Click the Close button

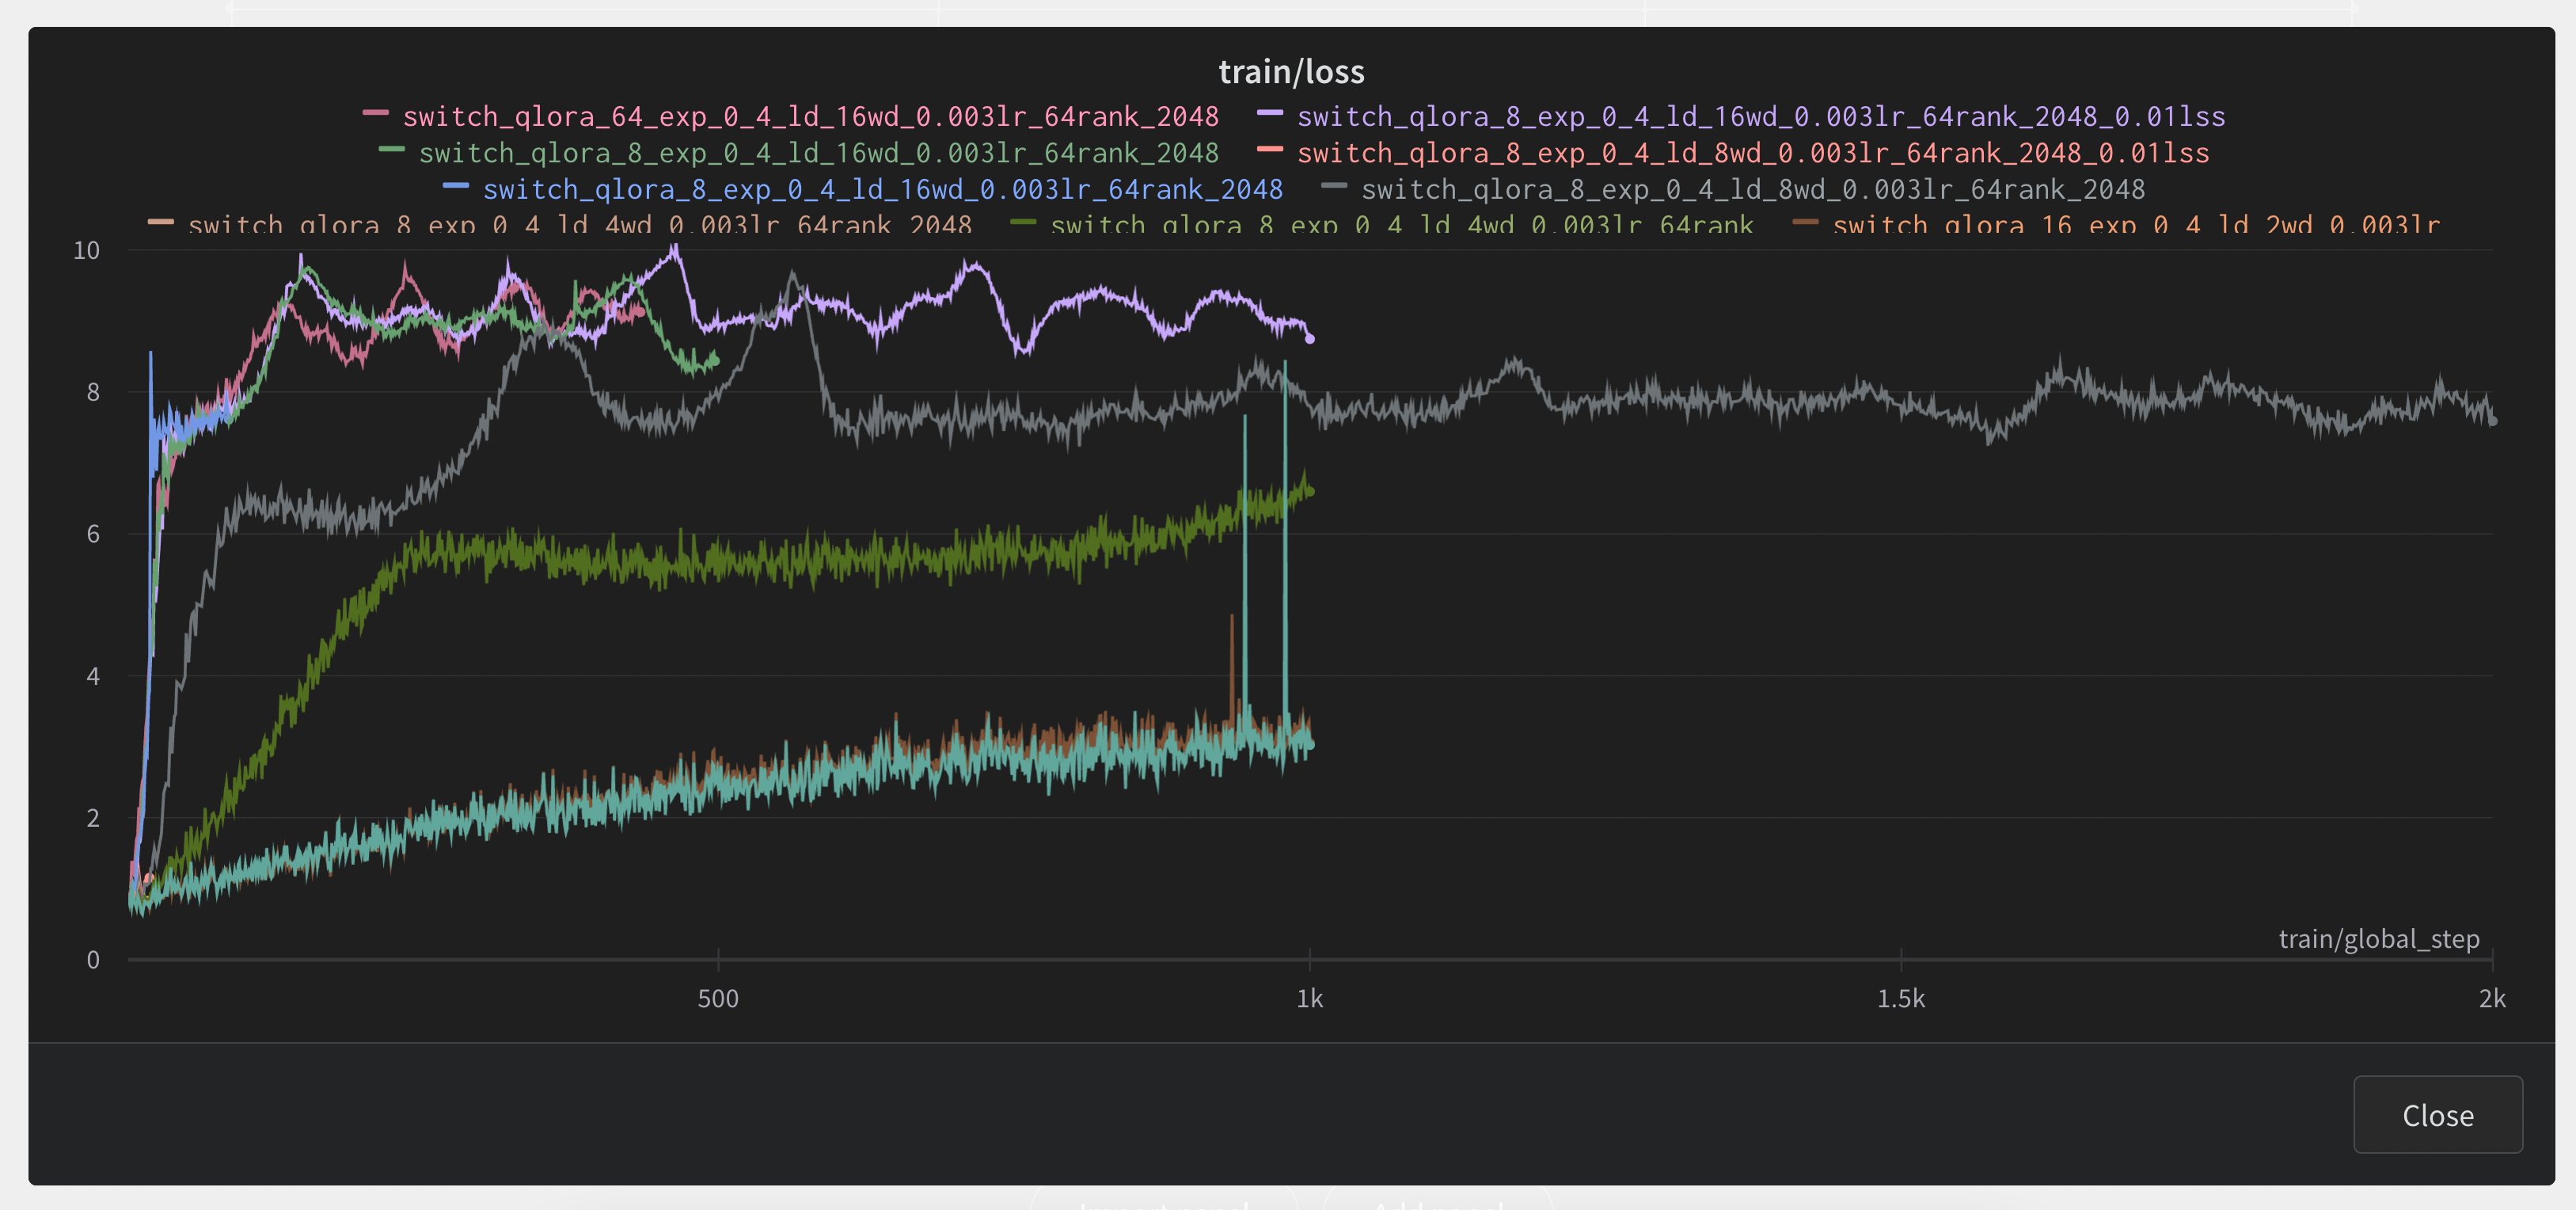pyautogui.click(x=2437, y=1114)
